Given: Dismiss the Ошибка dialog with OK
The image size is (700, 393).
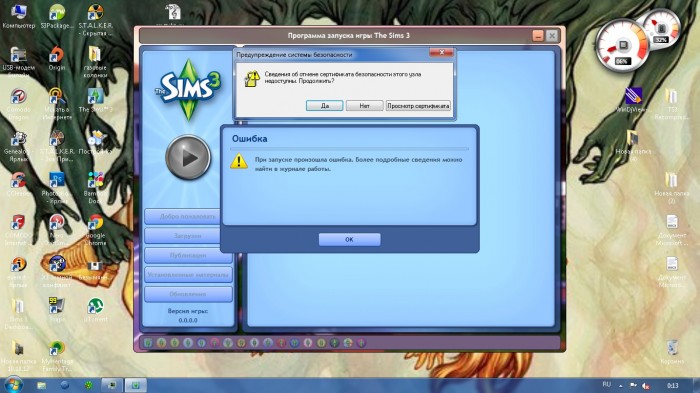Looking at the screenshot, I should [x=350, y=240].
